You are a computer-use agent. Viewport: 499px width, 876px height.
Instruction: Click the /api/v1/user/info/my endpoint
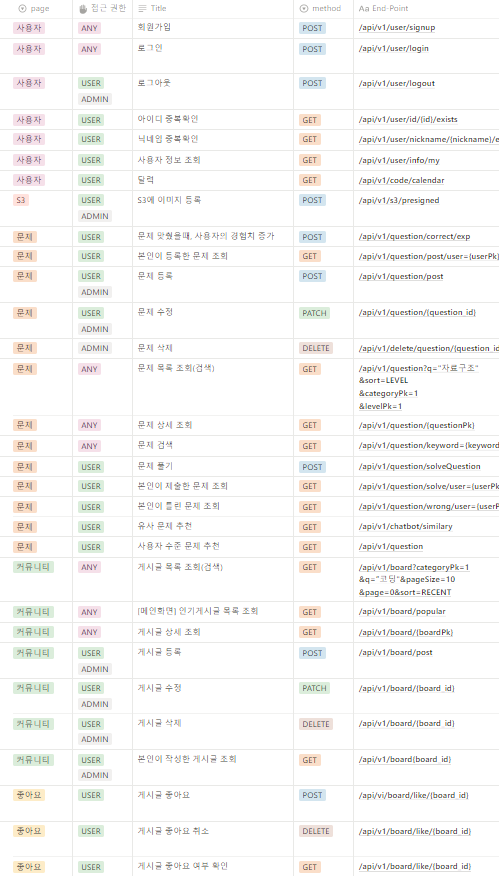(399, 160)
